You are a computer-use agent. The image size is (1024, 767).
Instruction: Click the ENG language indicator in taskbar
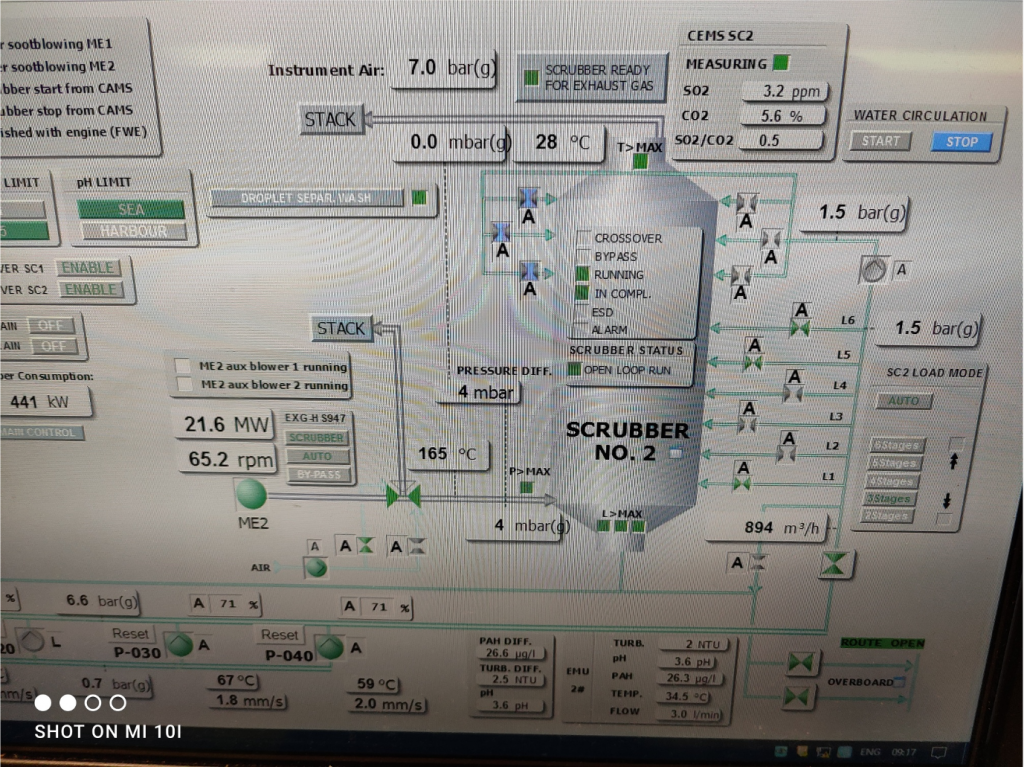(x=870, y=752)
